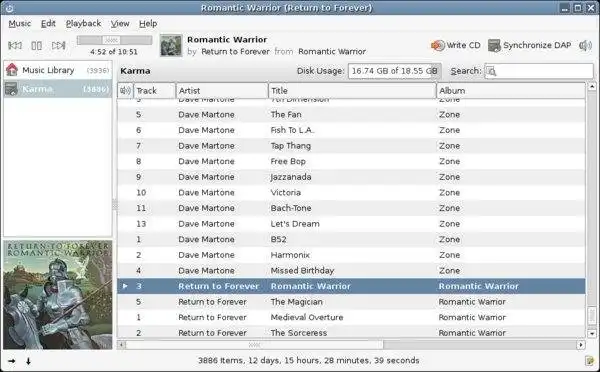Click vertical scrollbar up arrow

tap(592, 87)
